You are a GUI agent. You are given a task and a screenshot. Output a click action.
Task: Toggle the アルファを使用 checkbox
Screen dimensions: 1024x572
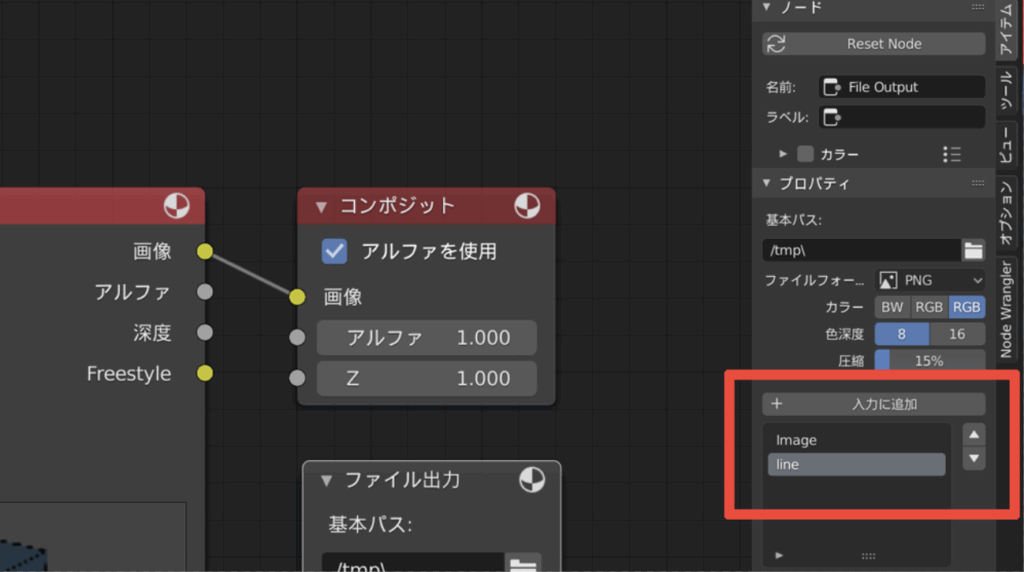tap(335, 251)
